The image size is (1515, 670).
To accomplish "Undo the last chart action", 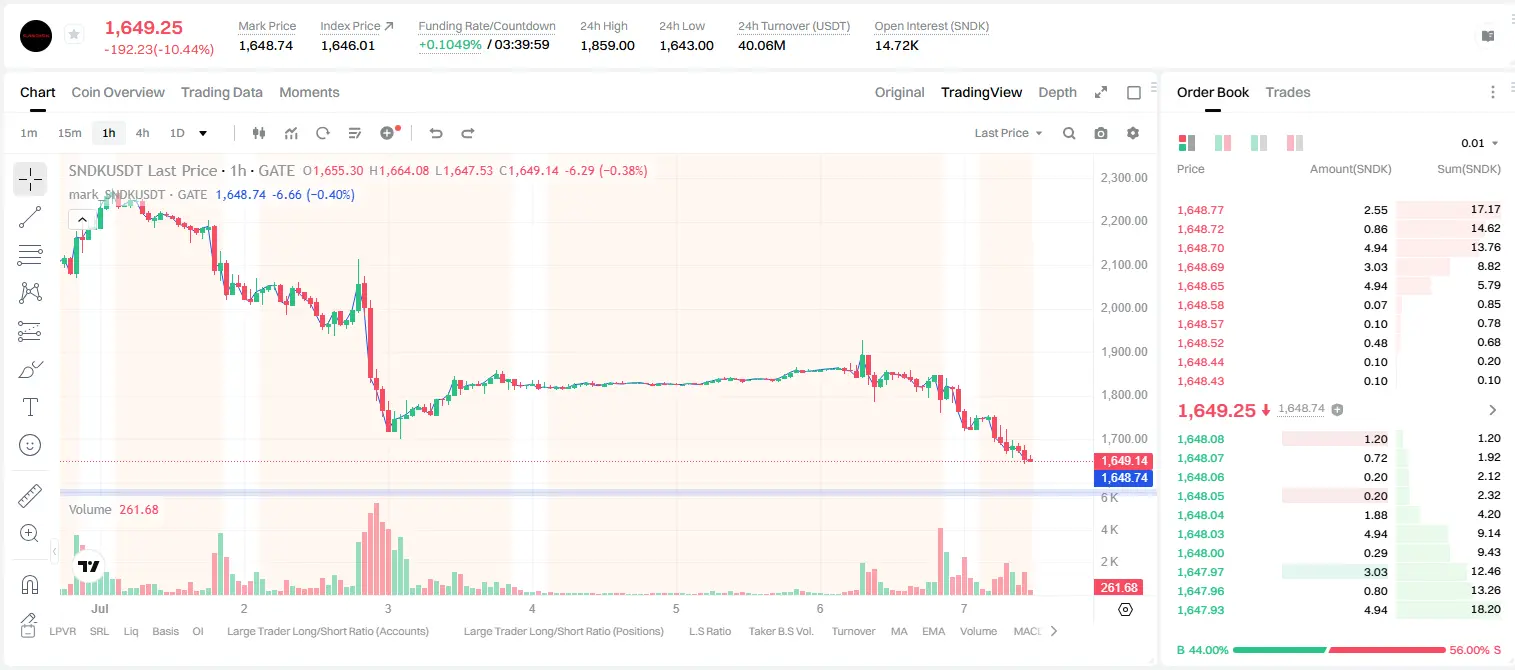I will 436,133.
